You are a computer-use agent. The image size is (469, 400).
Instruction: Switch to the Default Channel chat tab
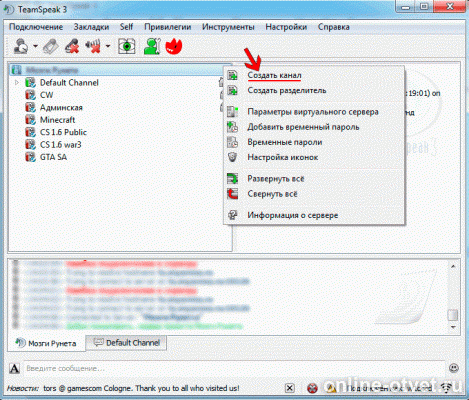(126, 343)
